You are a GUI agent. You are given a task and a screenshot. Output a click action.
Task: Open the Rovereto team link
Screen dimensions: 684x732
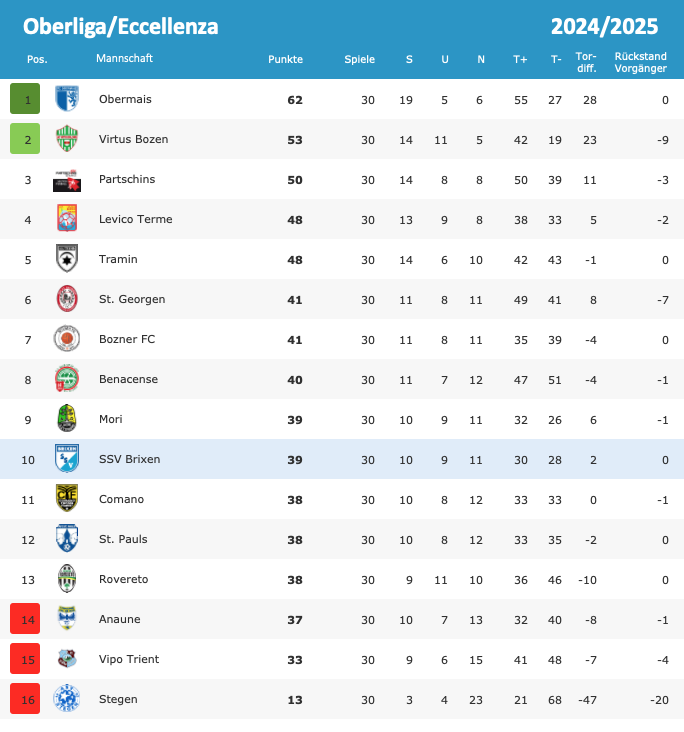(x=123, y=579)
